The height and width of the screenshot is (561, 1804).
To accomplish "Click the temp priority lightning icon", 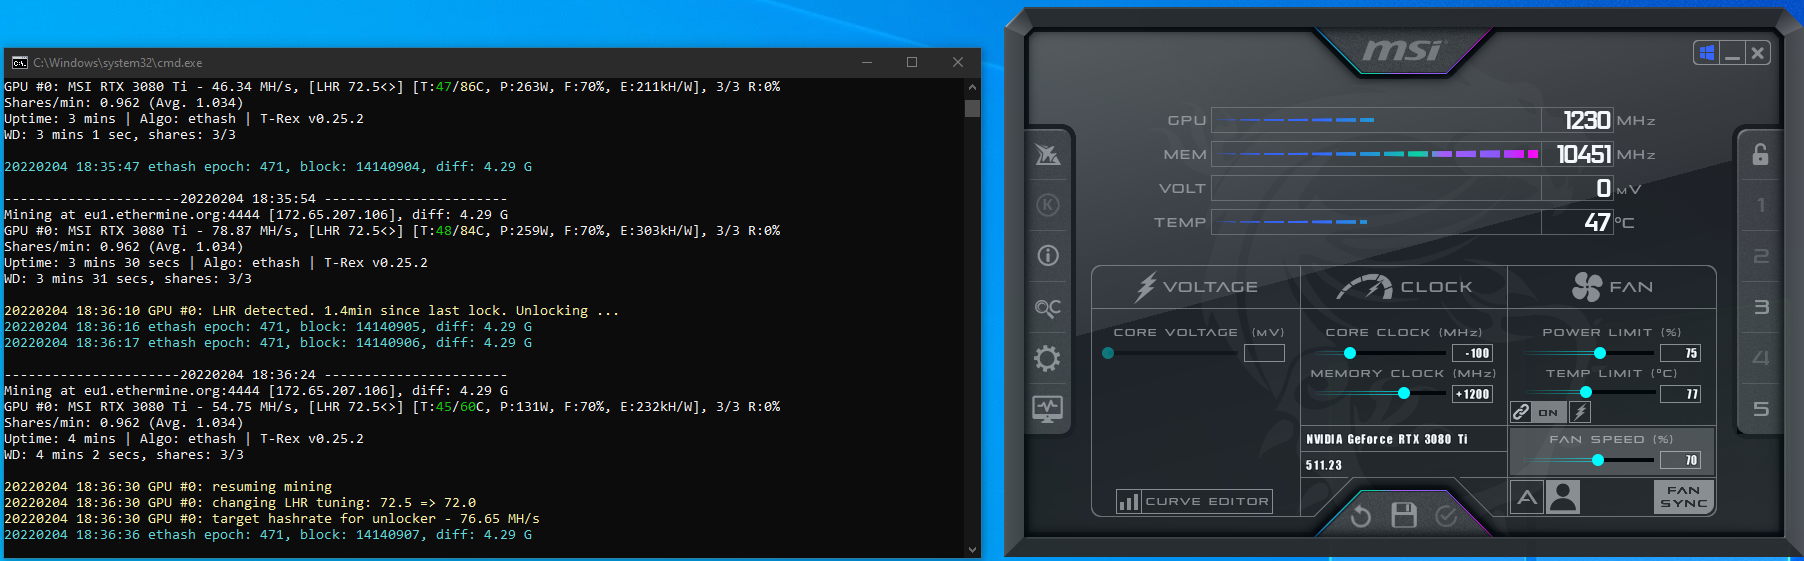I will tap(1580, 412).
